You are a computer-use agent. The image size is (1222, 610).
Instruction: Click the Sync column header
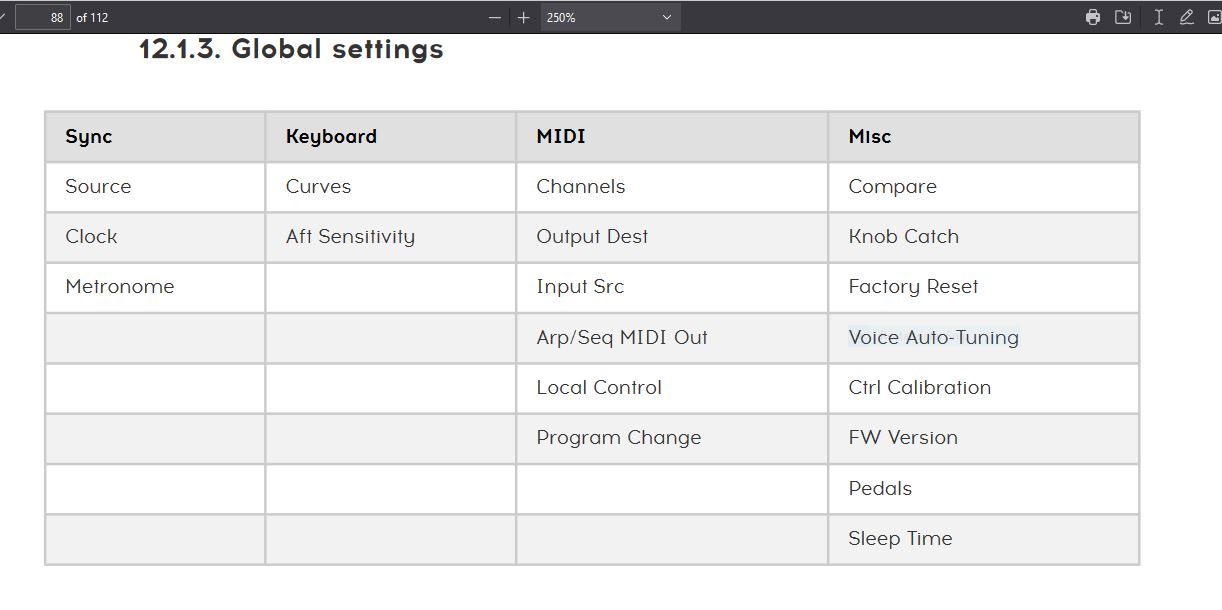(x=155, y=137)
